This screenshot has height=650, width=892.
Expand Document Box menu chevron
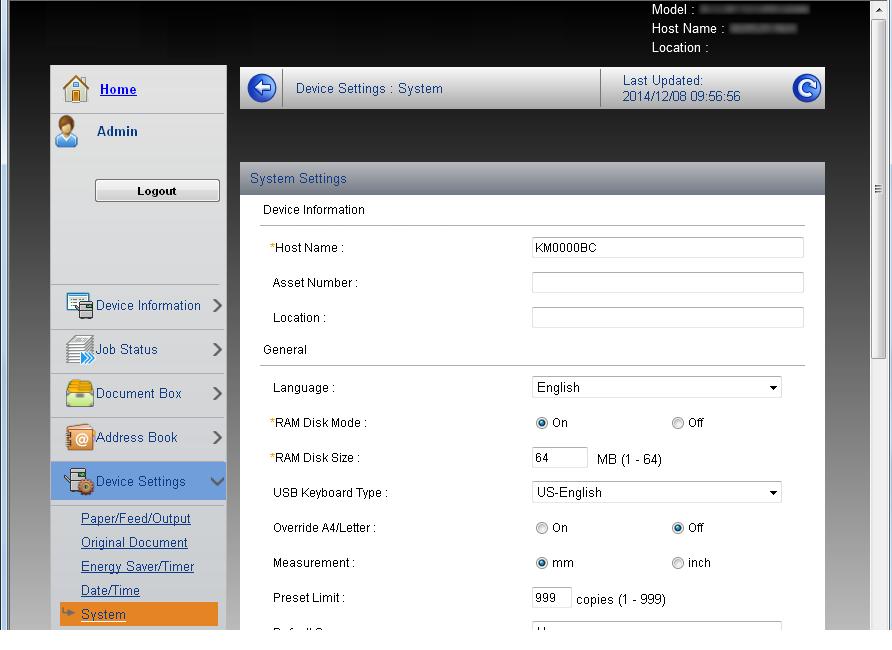(x=217, y=393)
